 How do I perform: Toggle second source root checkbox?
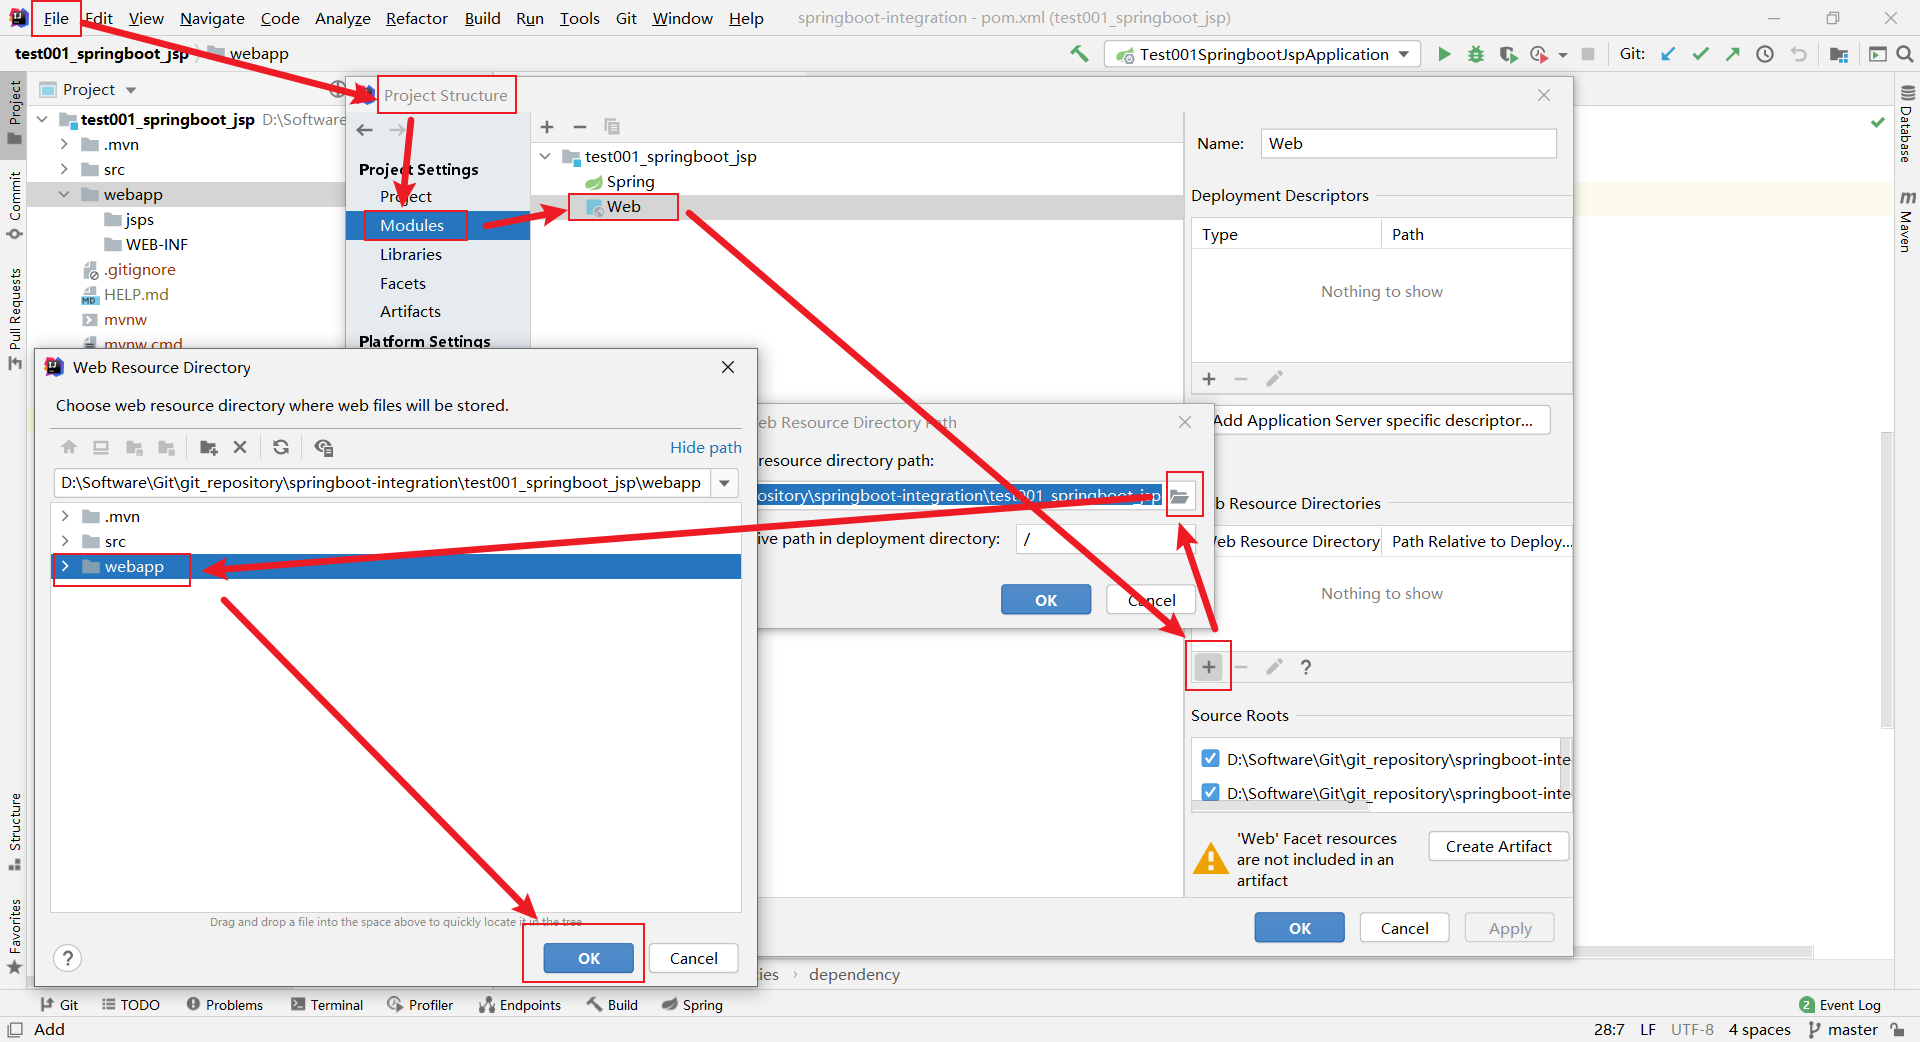(1210, 792)
